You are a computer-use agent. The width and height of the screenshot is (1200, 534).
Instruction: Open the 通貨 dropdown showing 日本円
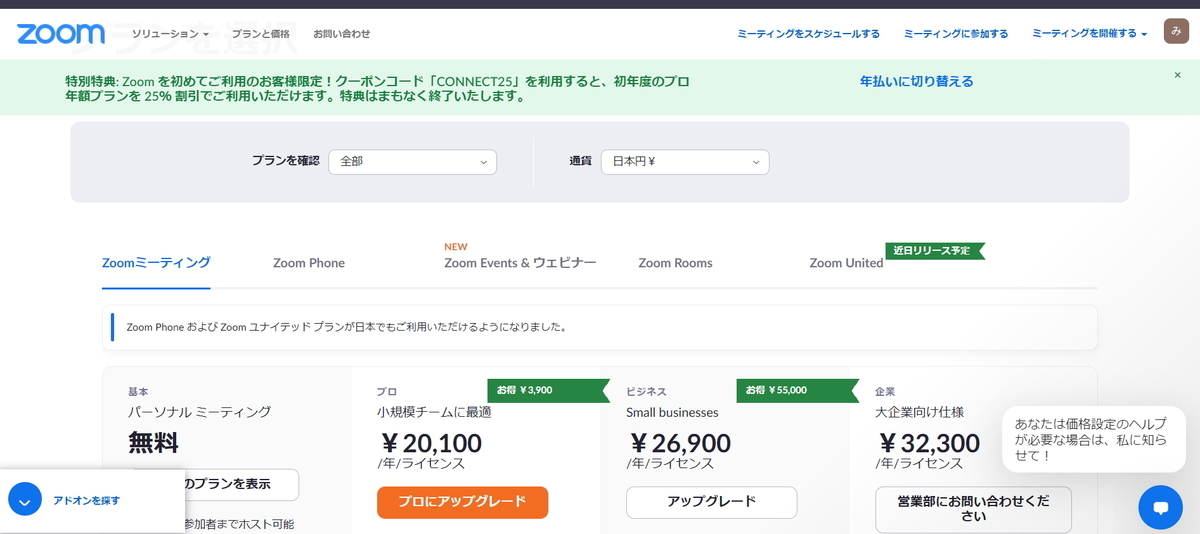685,161
